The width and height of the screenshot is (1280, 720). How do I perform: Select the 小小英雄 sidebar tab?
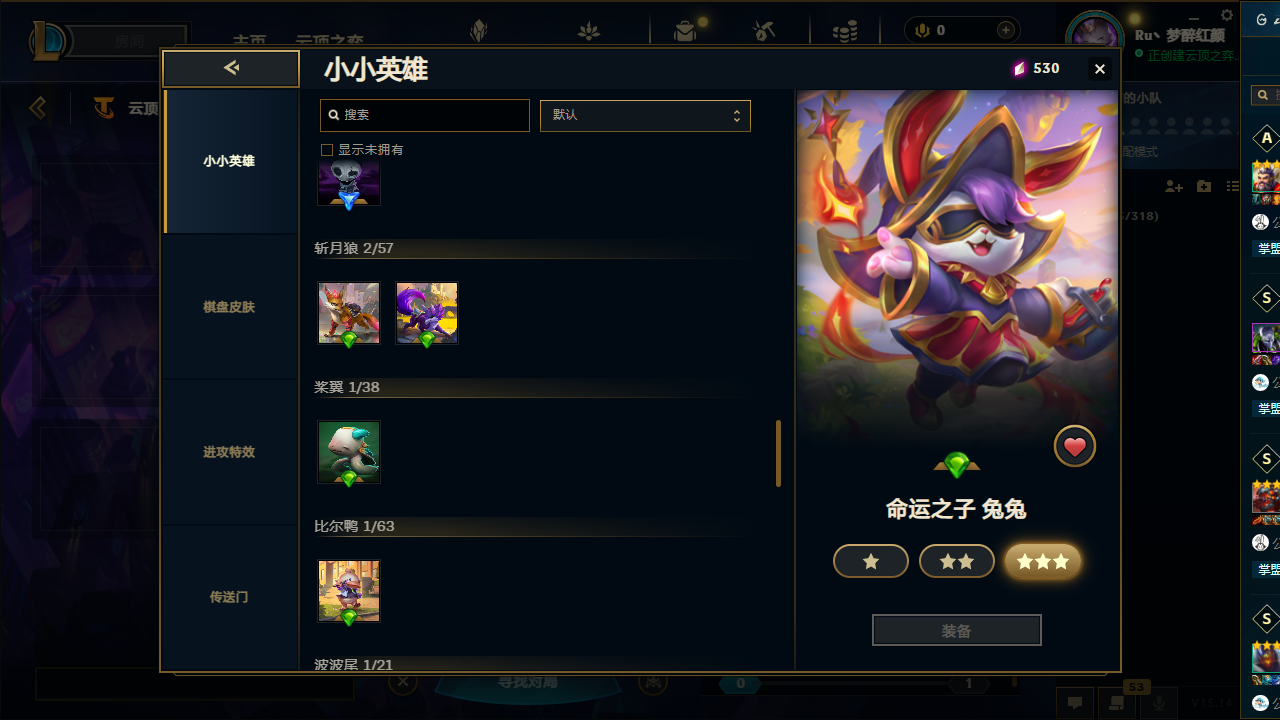[230, 161]
